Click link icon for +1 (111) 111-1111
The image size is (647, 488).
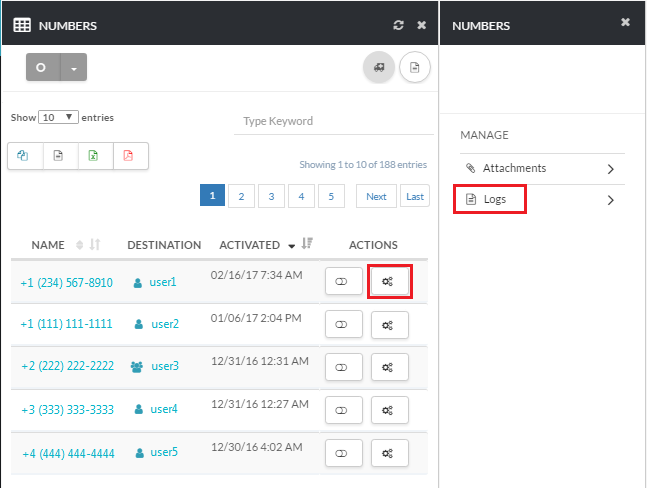coord(342,325)
